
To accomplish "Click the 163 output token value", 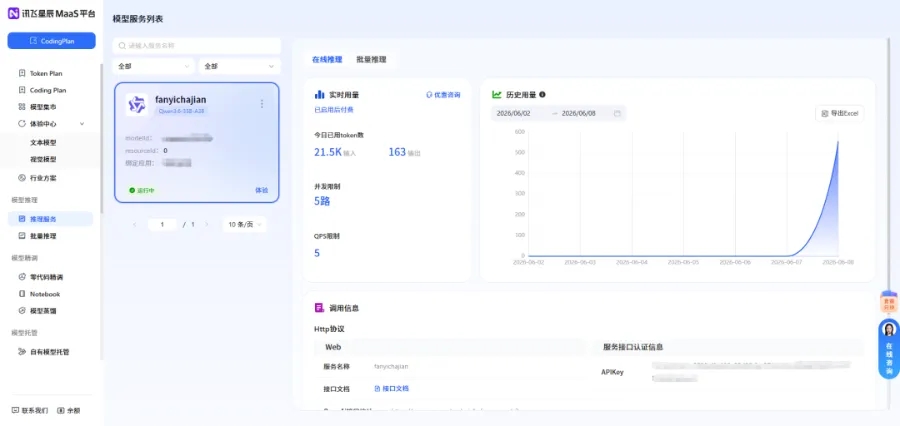I will click(397, 152).
